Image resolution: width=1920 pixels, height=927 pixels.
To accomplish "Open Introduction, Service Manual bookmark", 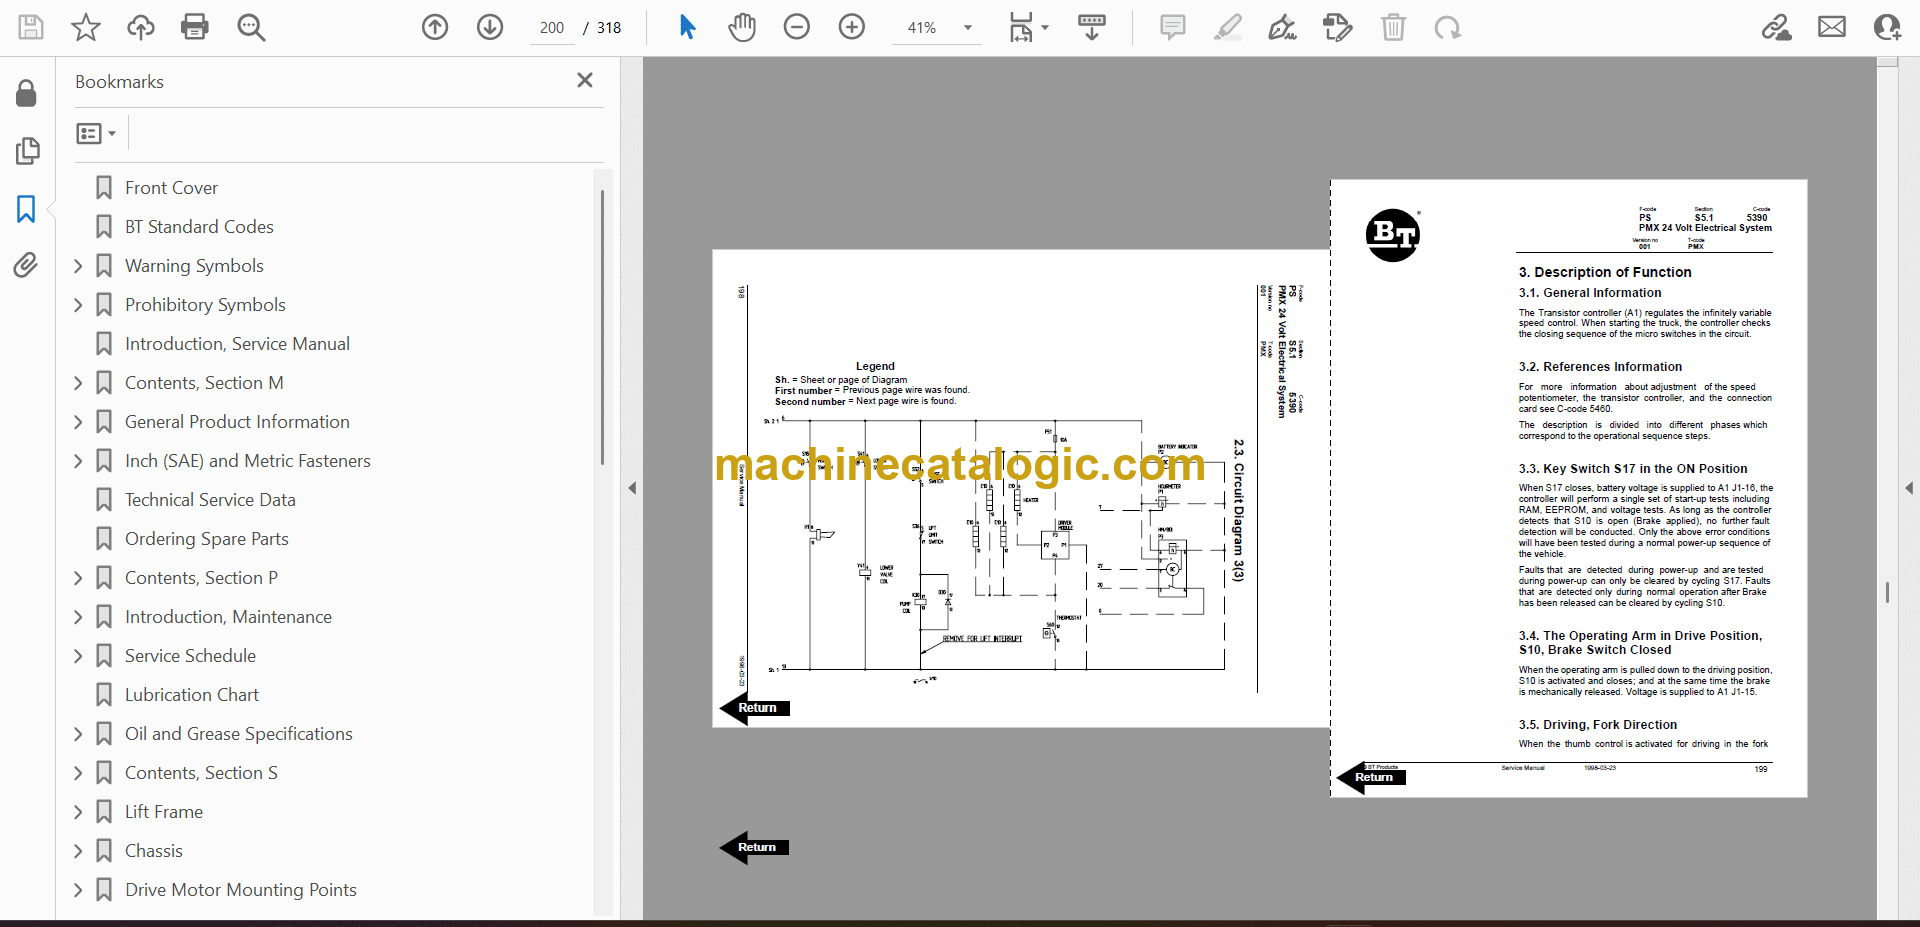I will click(237, 344).
